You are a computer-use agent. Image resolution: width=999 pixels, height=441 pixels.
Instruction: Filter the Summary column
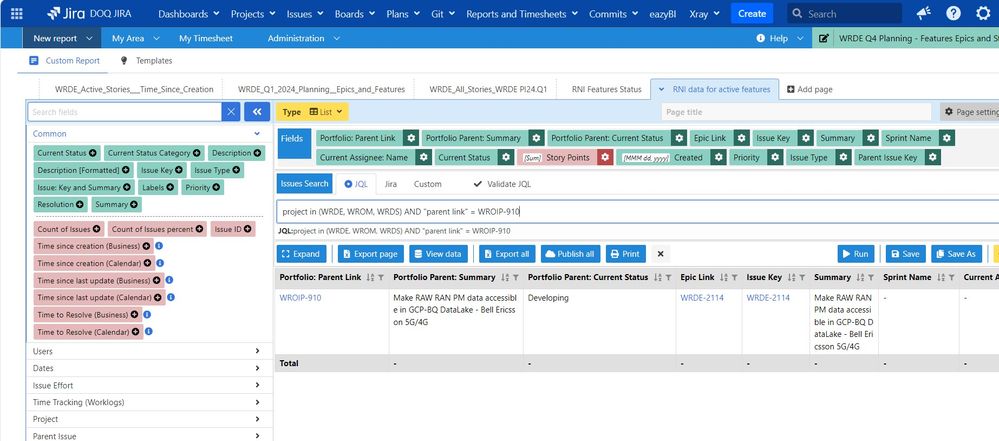(x=871, y=278)
